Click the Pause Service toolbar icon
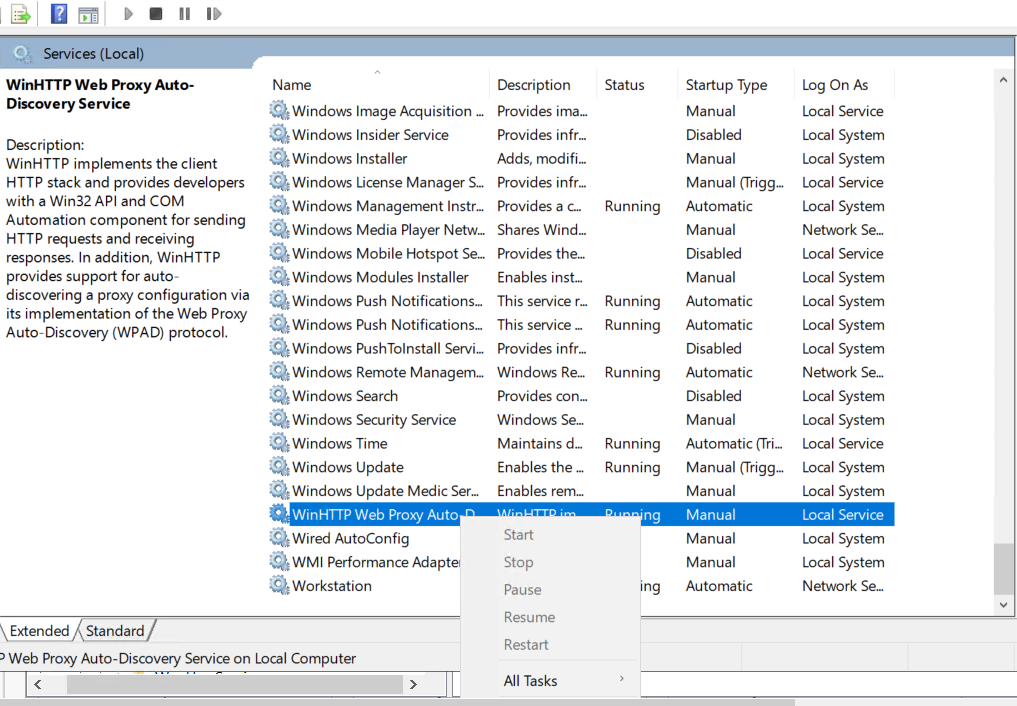The height and width of the screenshot is (706, 1017). 185,14
